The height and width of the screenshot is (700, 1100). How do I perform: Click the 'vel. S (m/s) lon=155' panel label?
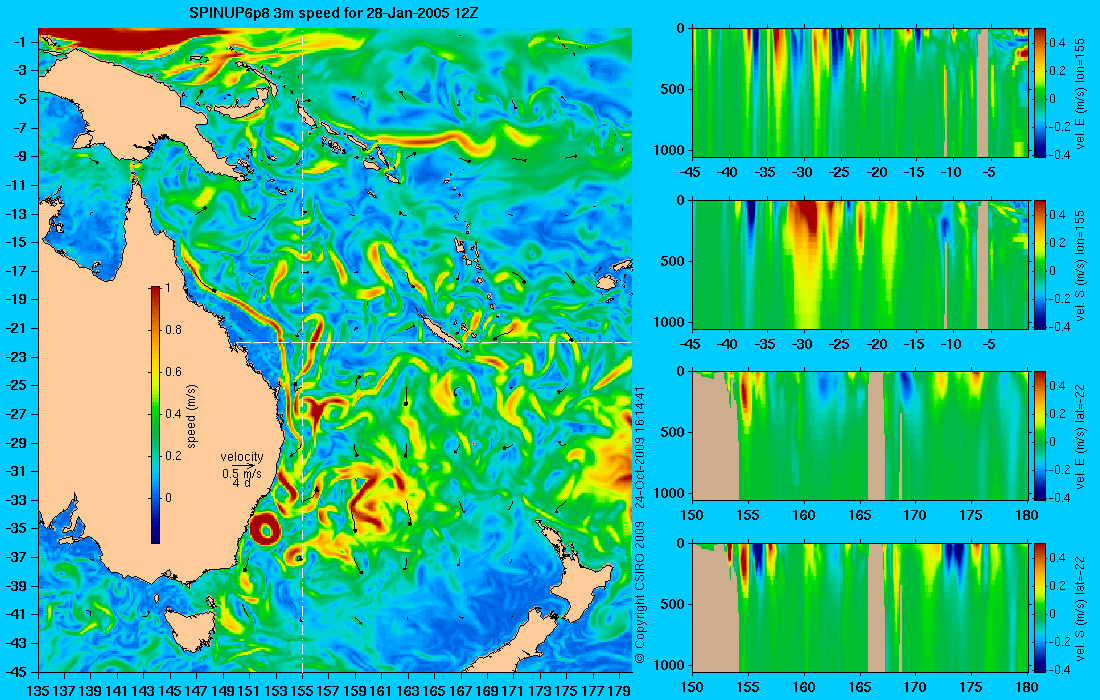tap(1080, 264)
